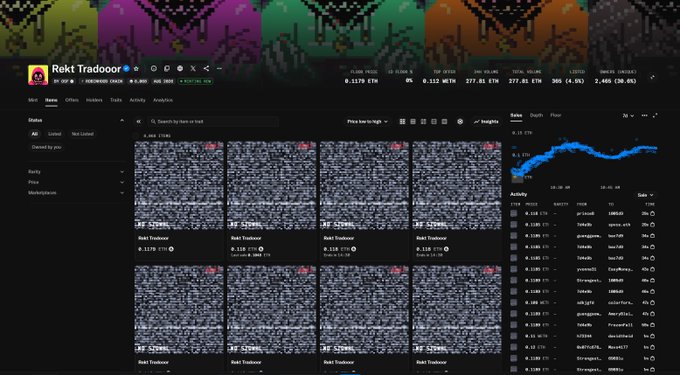
Task: Open the more options ellipsis beside the share icon
Action: click(219, 68)
